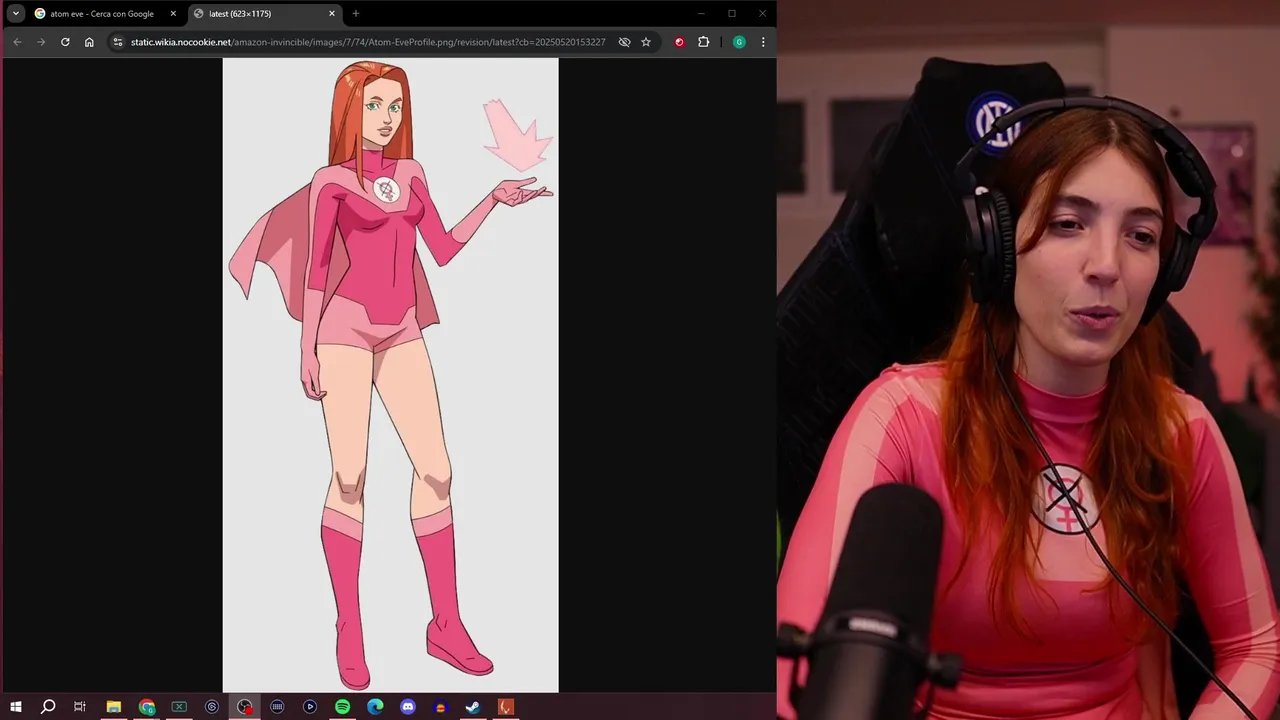
Task: Open Spotify from the taskbar
Action: 343,707
